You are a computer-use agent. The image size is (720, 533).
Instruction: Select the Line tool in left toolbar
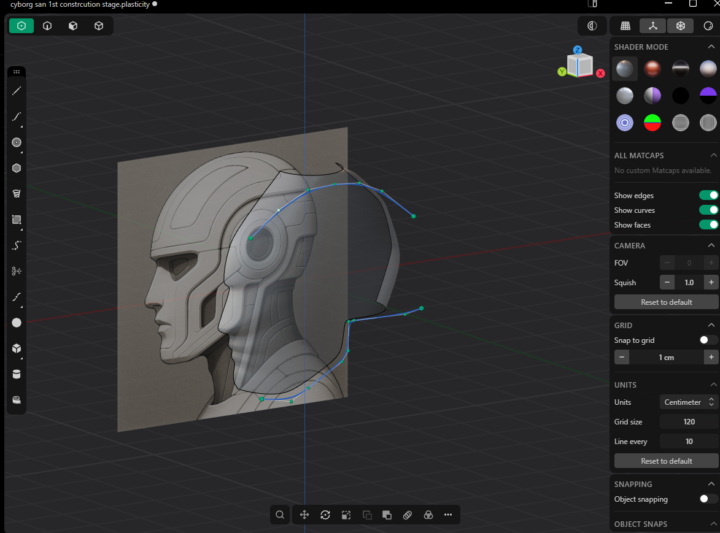(16, 91)
